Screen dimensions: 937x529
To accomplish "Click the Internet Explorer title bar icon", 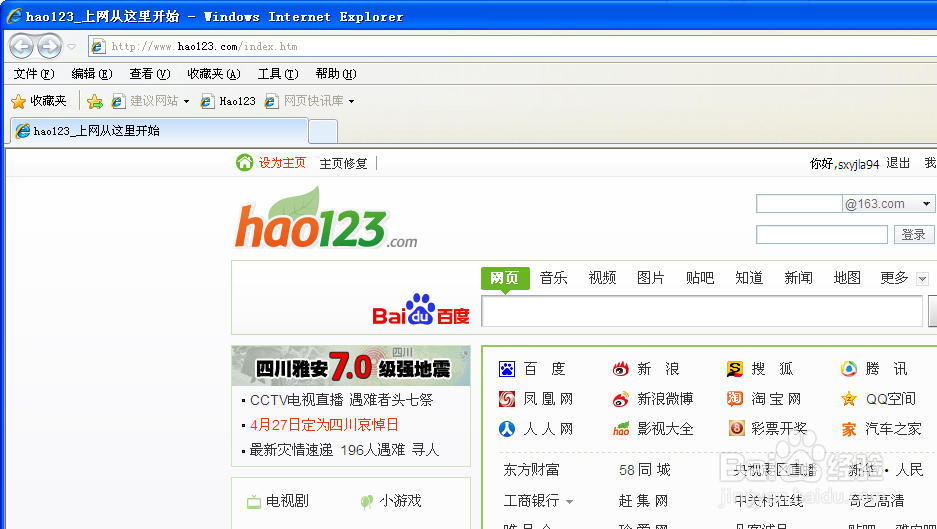I will (14, 16).
